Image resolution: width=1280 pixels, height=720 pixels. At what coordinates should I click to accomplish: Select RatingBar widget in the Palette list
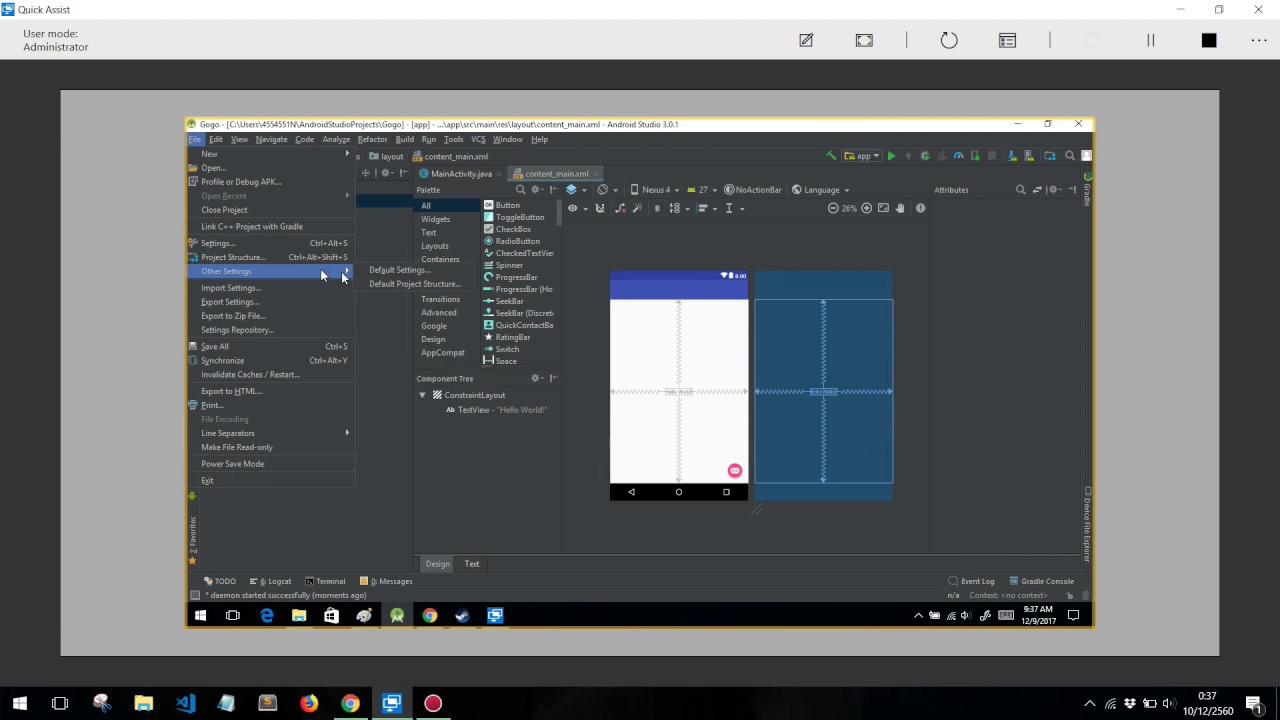pos(512,337)
